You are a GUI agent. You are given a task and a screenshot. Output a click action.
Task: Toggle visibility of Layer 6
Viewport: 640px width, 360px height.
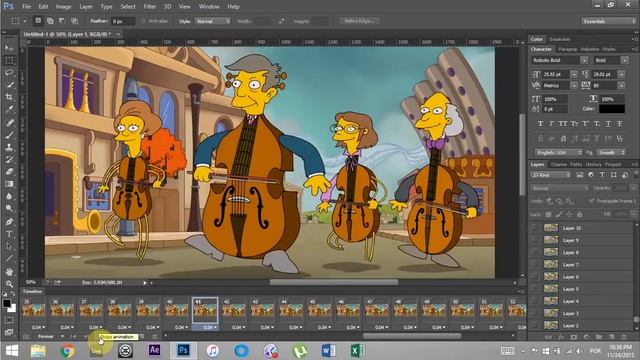[x=534, y=277]
